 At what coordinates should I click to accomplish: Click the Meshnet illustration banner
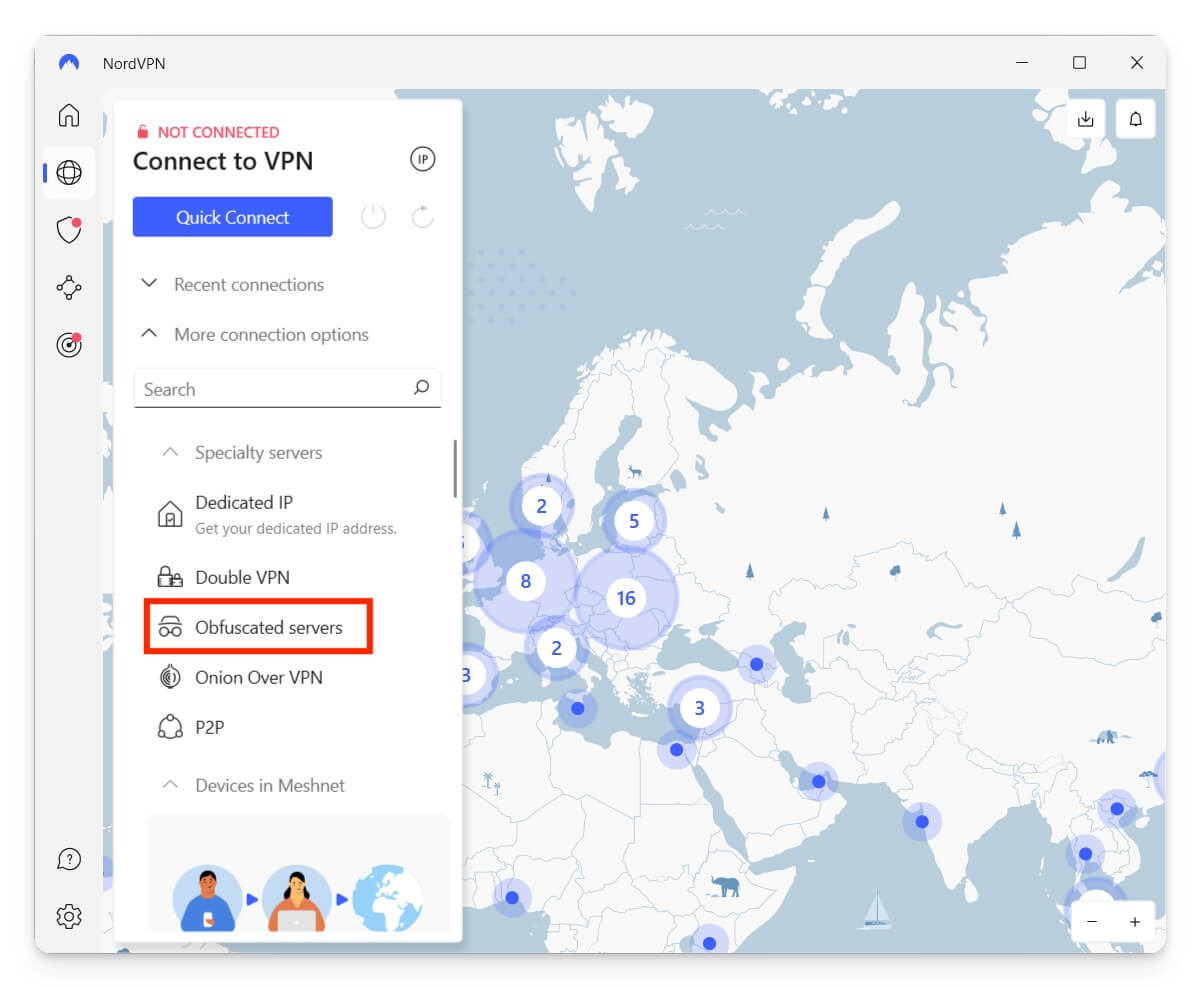click(x=298, y=873)
